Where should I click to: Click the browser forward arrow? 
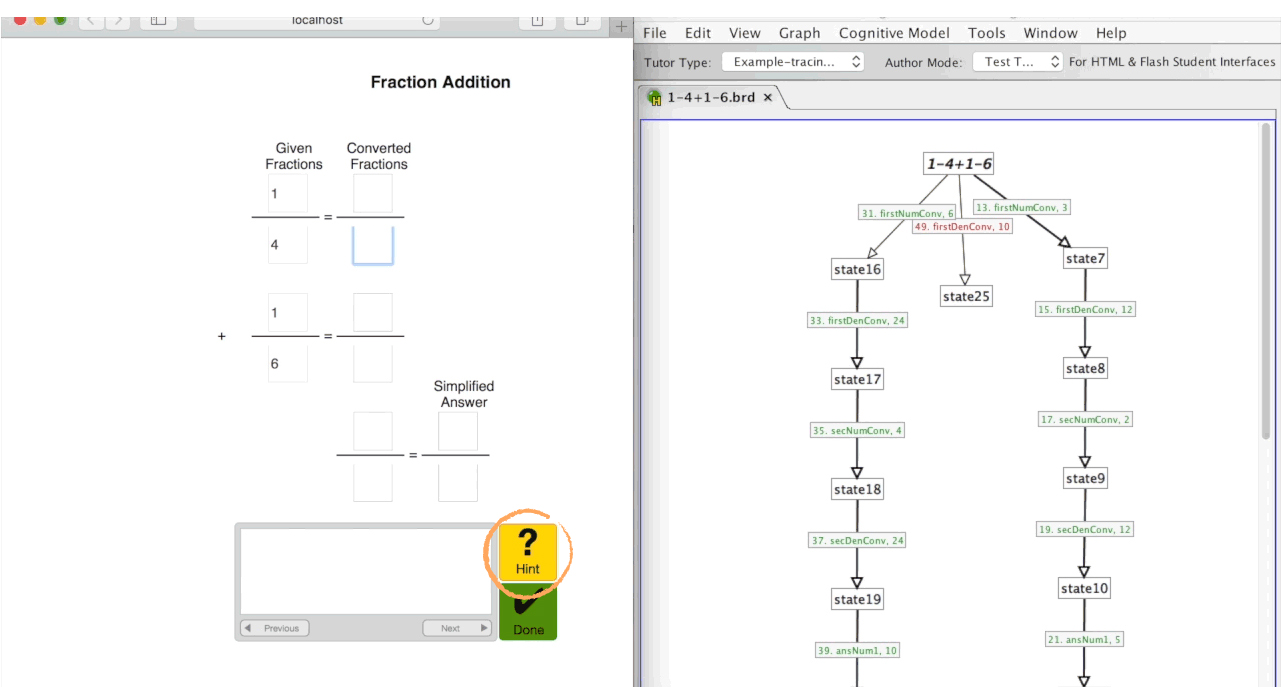pos(117,20)
